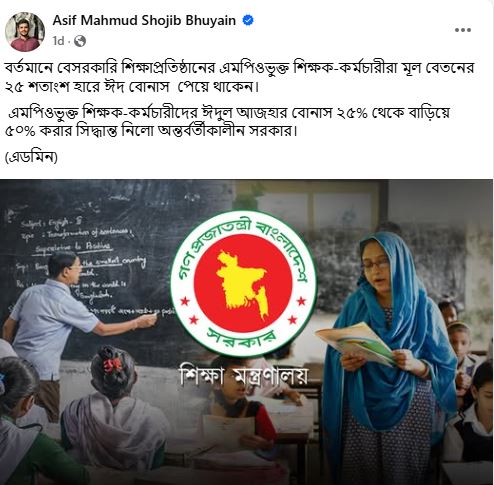Click the শিক্ষা মন্ত্রণালয় caption in image

[243, 376]
